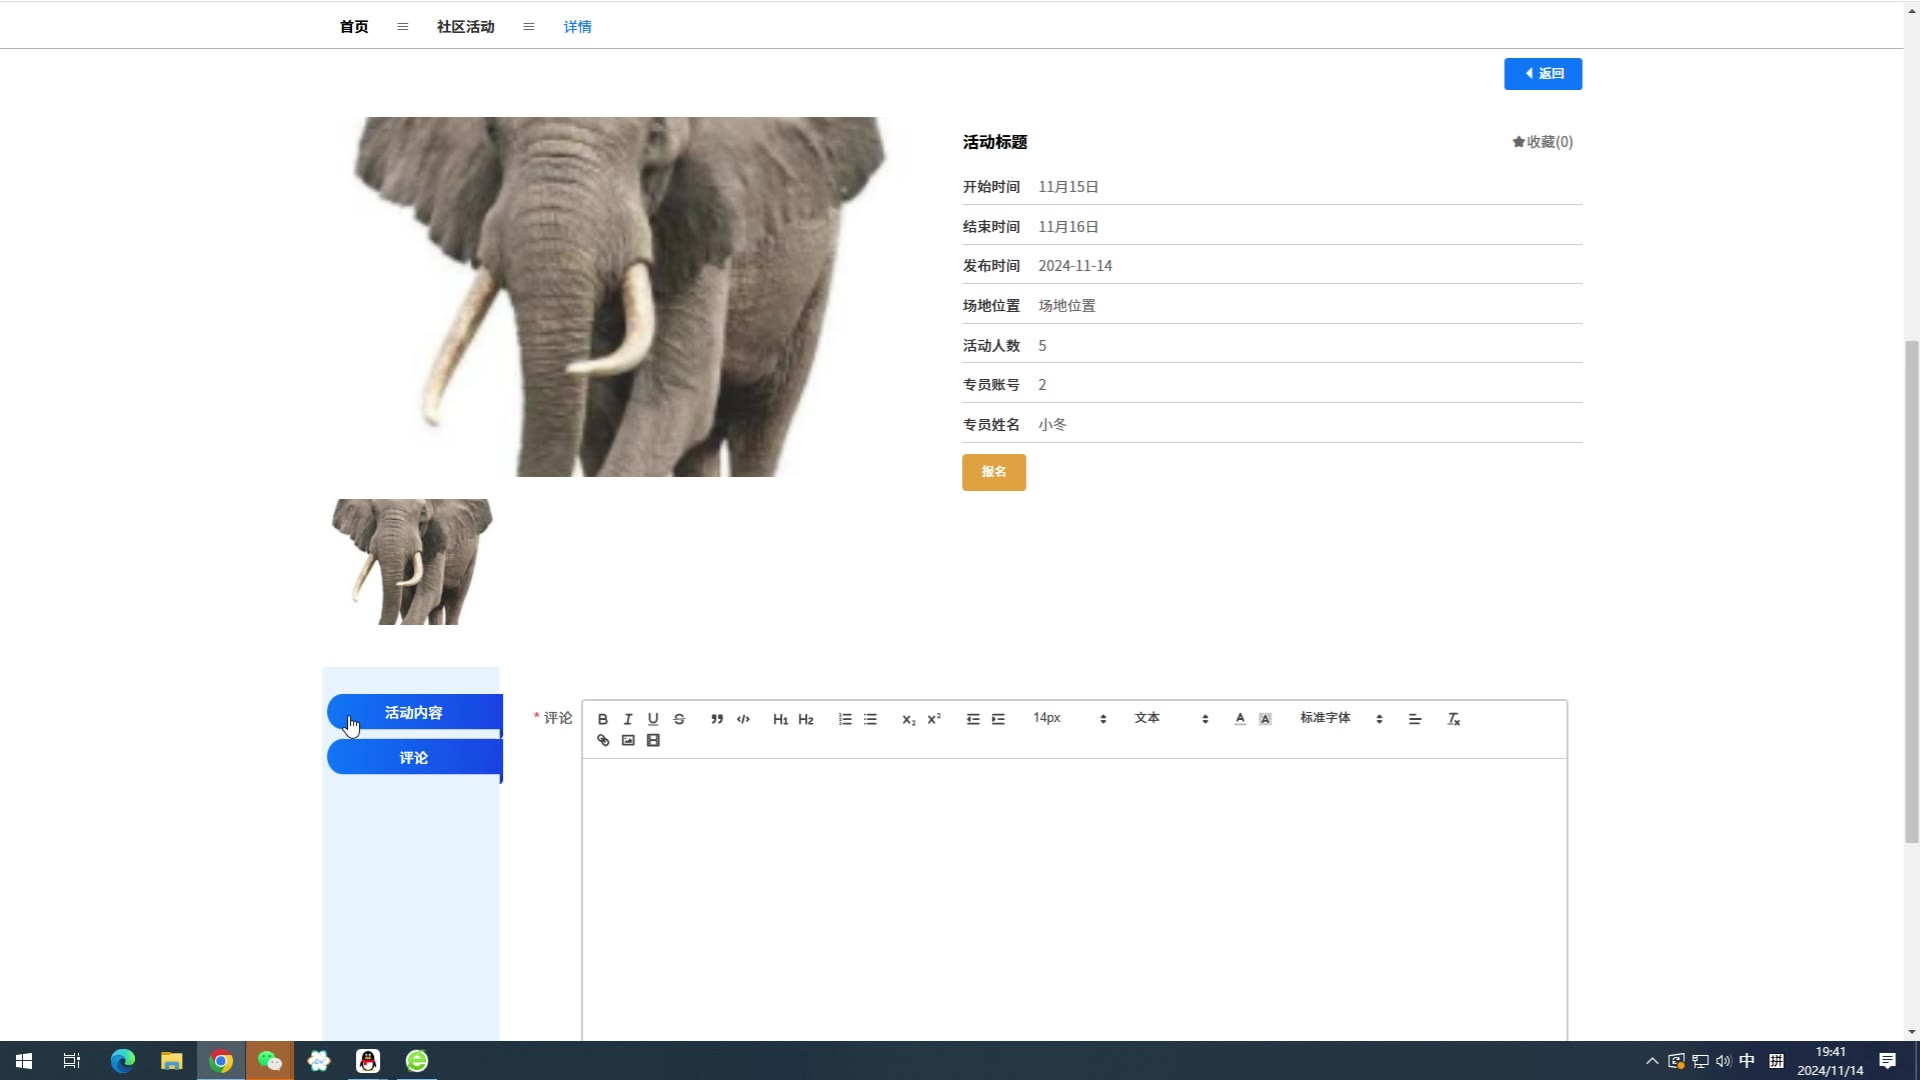Go to 社区活动 in the breadcrumb
Image resolution: width=1920 pixels, height=1080 pixels.
(x=465, y=27)
